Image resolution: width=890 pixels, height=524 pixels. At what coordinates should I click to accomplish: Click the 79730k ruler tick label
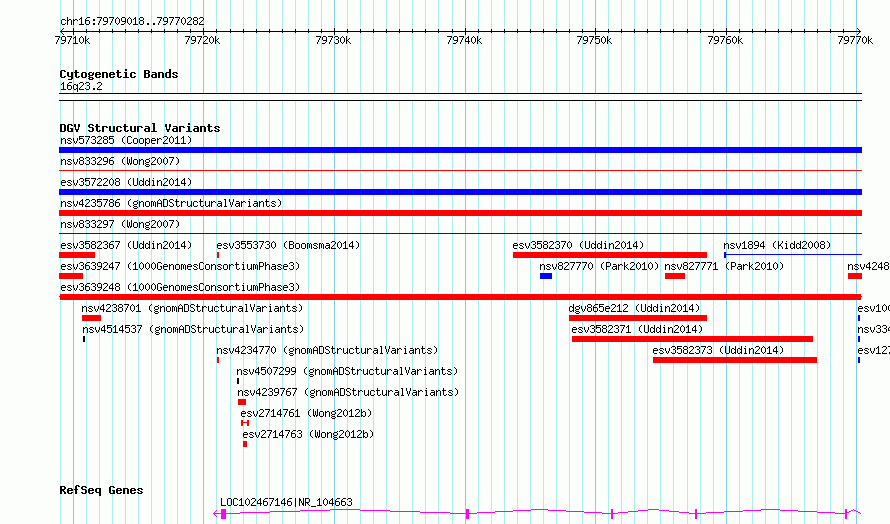[x=333, y=40]
